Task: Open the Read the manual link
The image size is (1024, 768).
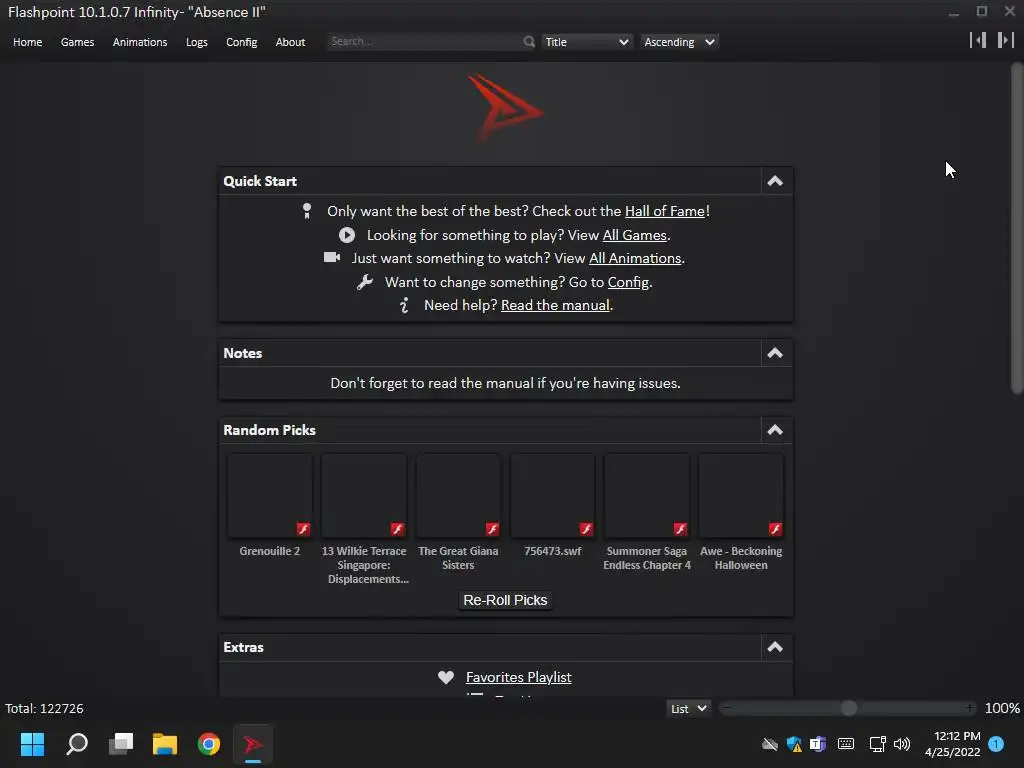Action: pyautogui.click(x=555, y=305)
